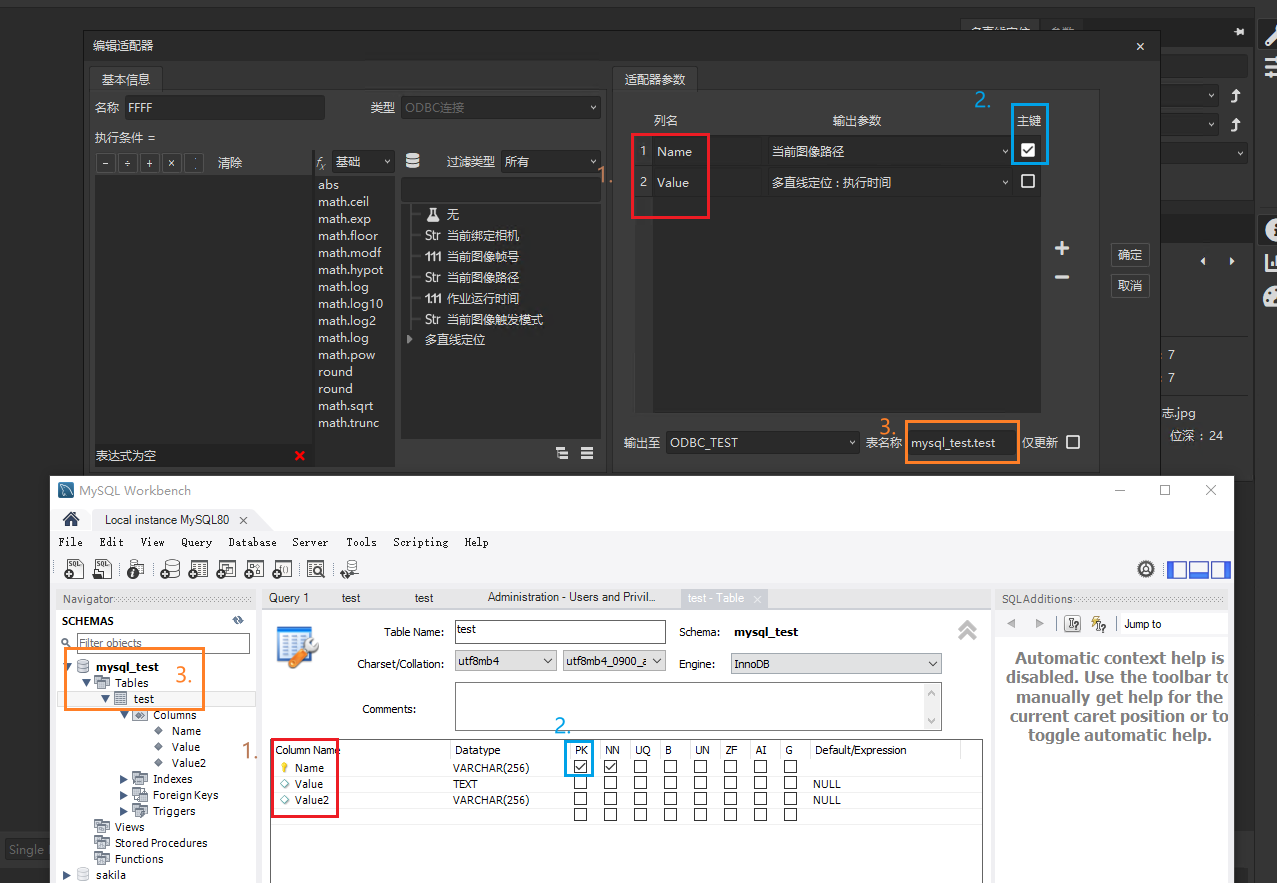Add a row with the plus button
This screenshot has height=883, width=1277.
(x=1062, y=248)
